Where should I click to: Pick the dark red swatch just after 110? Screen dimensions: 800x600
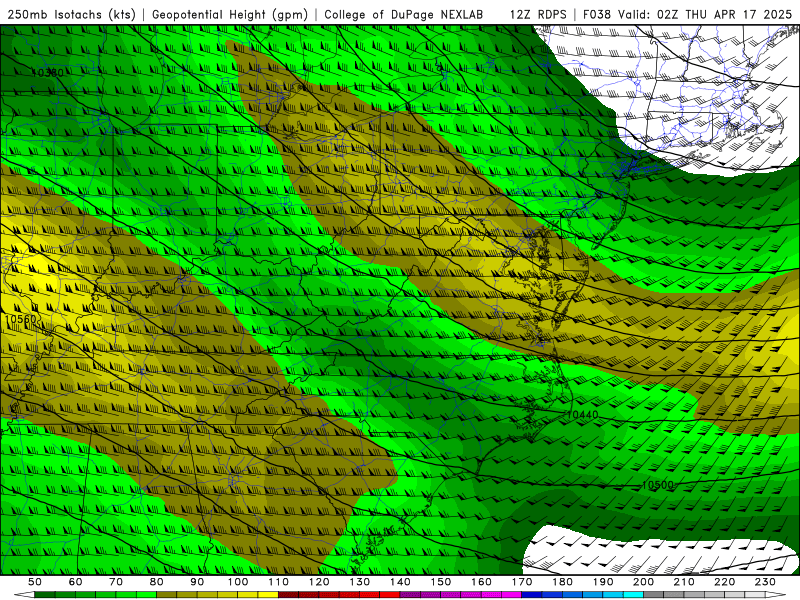(x=289, y=595)
